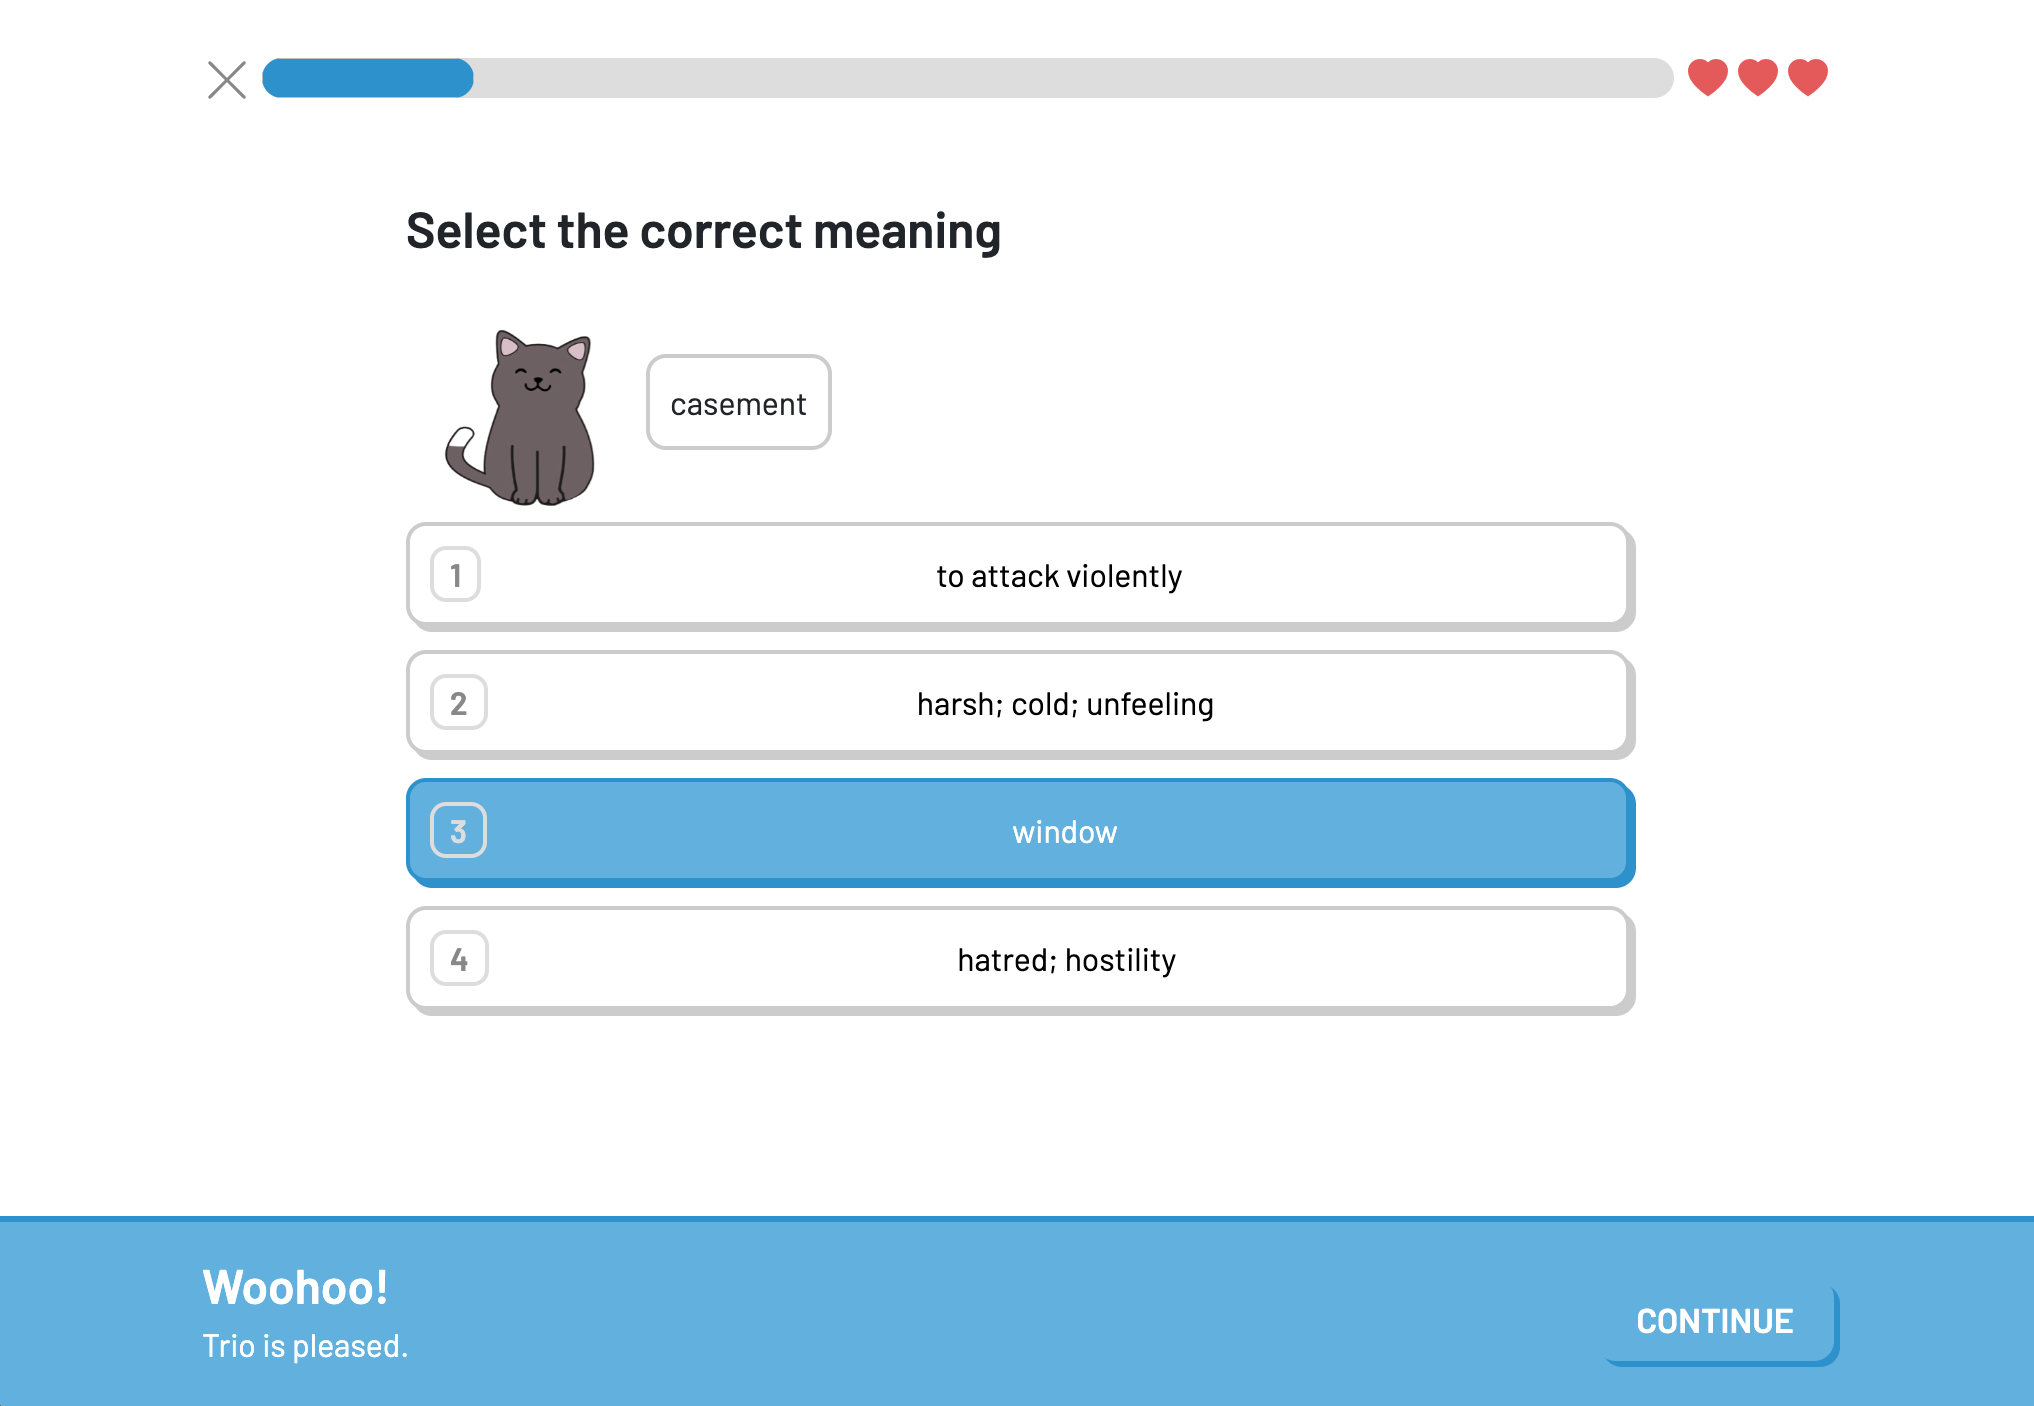
Task: Click the number 4 key badge
Action: (459, 959)
